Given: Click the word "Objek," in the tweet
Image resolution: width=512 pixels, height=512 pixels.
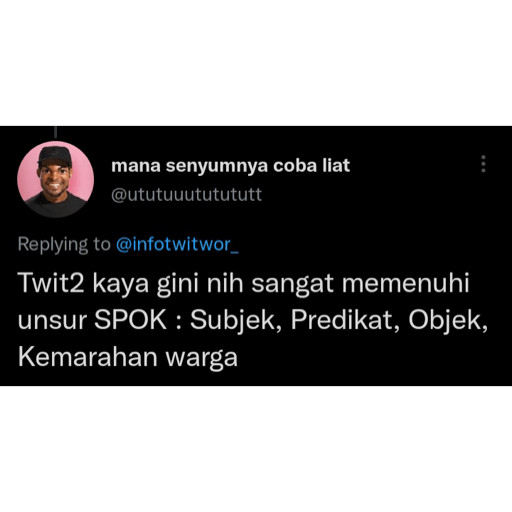Looking at the screenshot, I should [448, 321].
